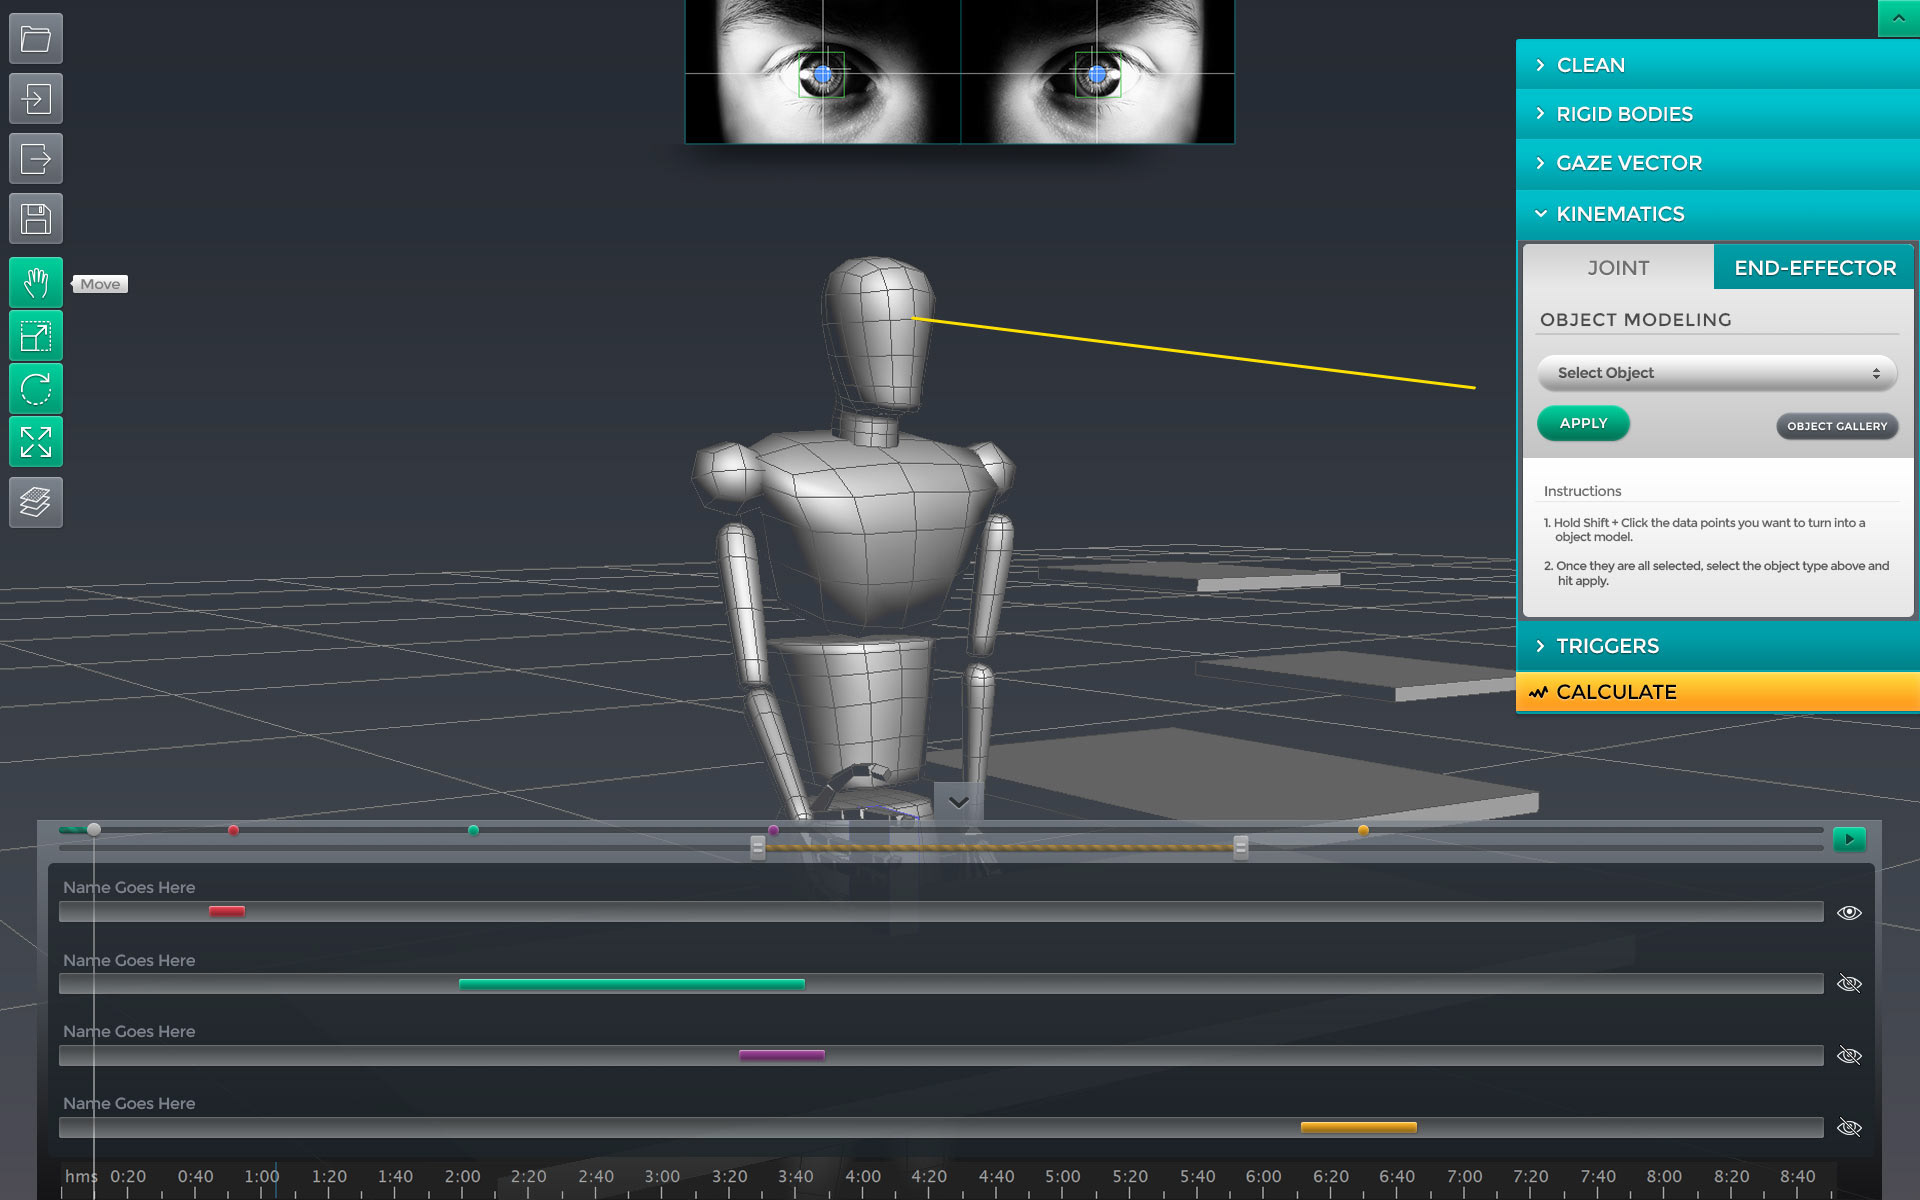Screen dimensions: 1920x1200
Task: Select the Move hand tool
Action: (36, 283)
